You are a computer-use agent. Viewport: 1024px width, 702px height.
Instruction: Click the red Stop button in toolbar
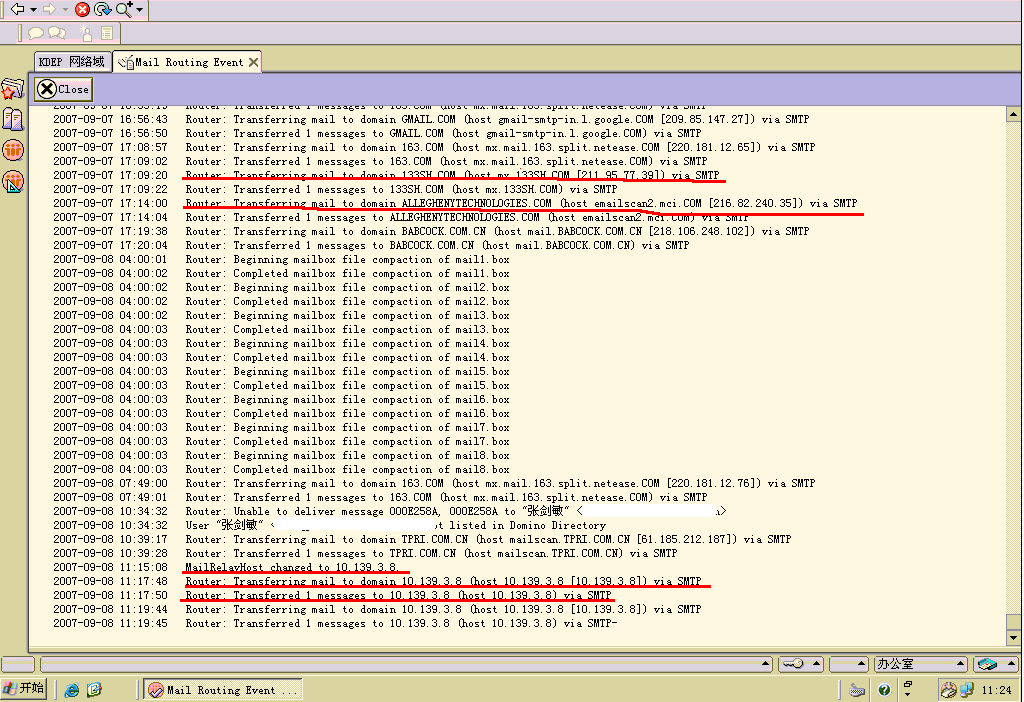(82, 9)
